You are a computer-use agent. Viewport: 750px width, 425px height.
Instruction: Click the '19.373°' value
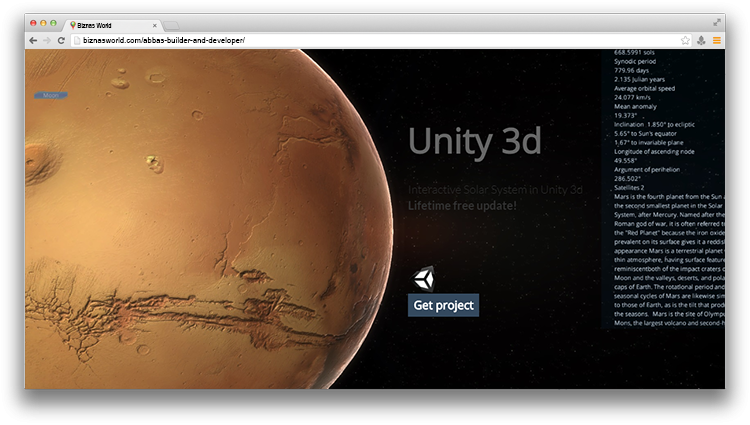[625, 116]
